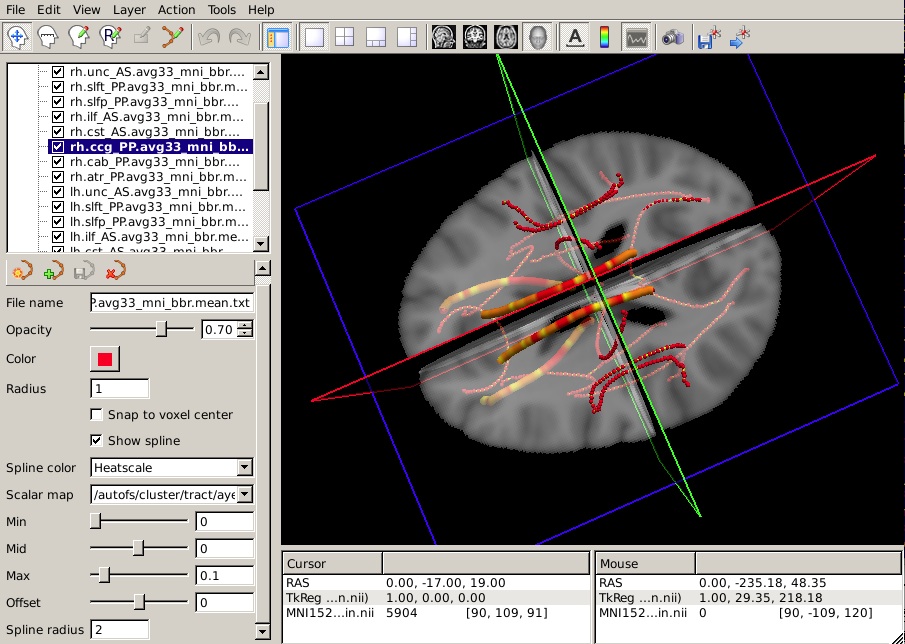This screenshot has height=644, width=905.
Task: Switch to the sagittal view
Action: click(443, 38)
